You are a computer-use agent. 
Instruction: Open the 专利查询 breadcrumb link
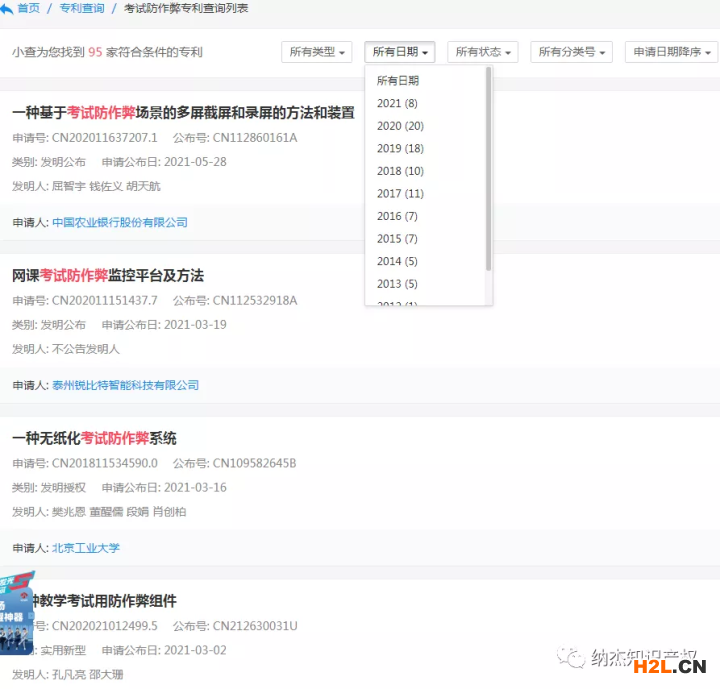pos(84,8)
